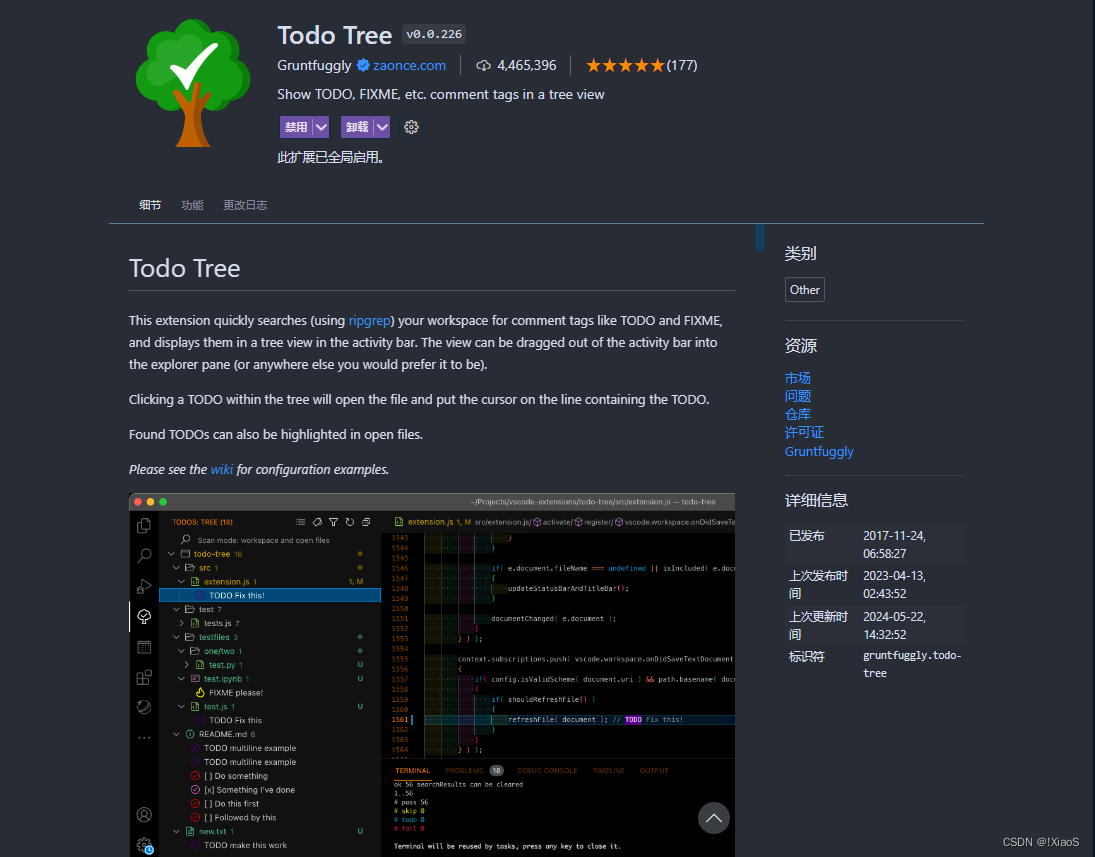1095x857 pixels.
Task: Click the Other category button
Action: pyautogui.click(x=804, y=290)
